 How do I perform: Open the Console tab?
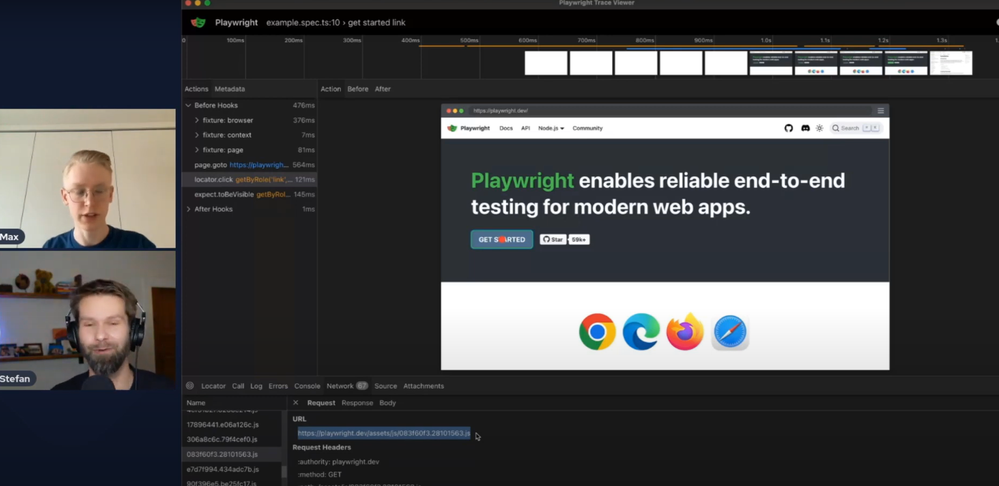tap(307, 386)
